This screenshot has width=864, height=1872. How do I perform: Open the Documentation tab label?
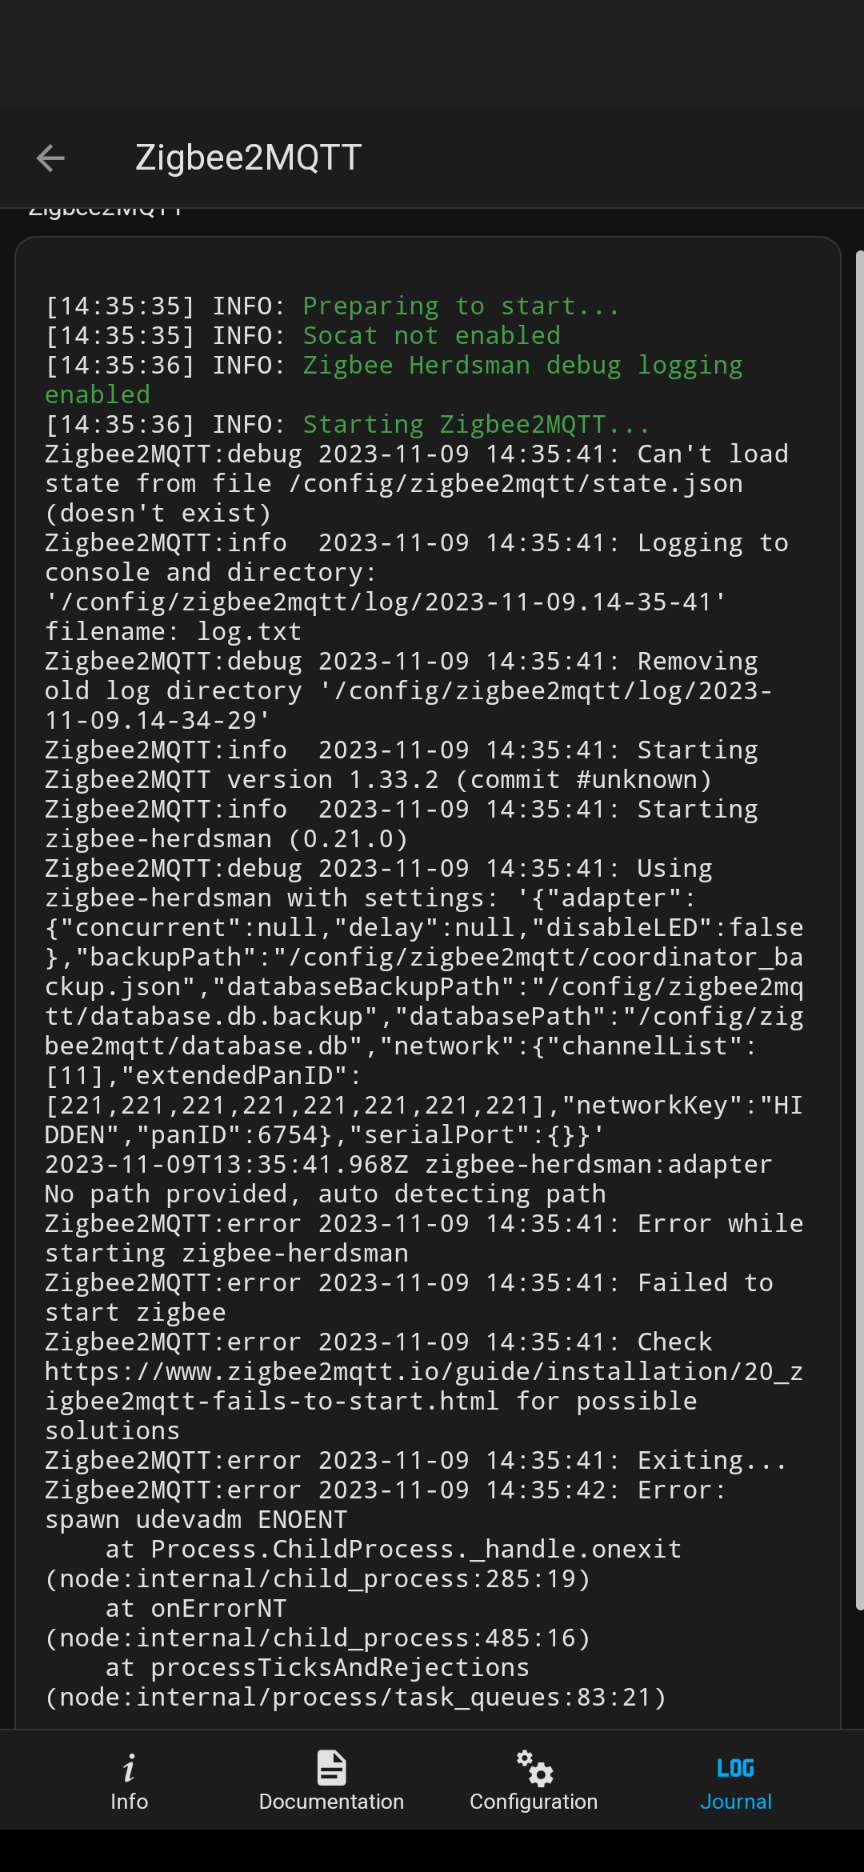coord(331,1801)
